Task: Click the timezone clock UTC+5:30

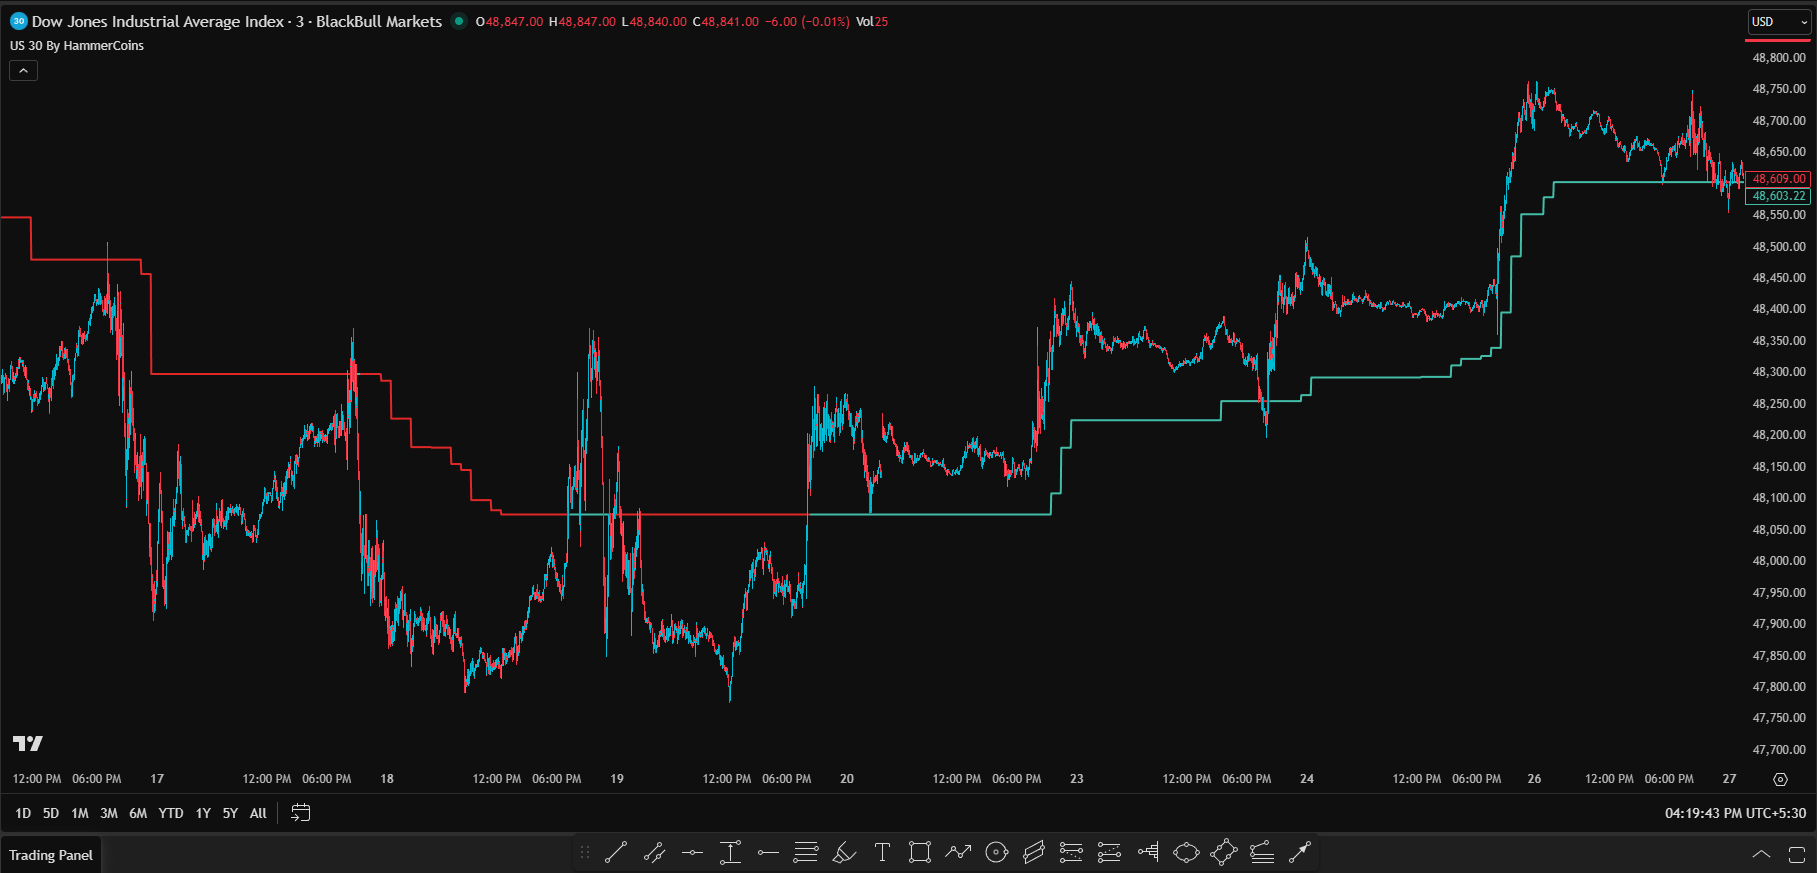Action: click(1735, 813)
